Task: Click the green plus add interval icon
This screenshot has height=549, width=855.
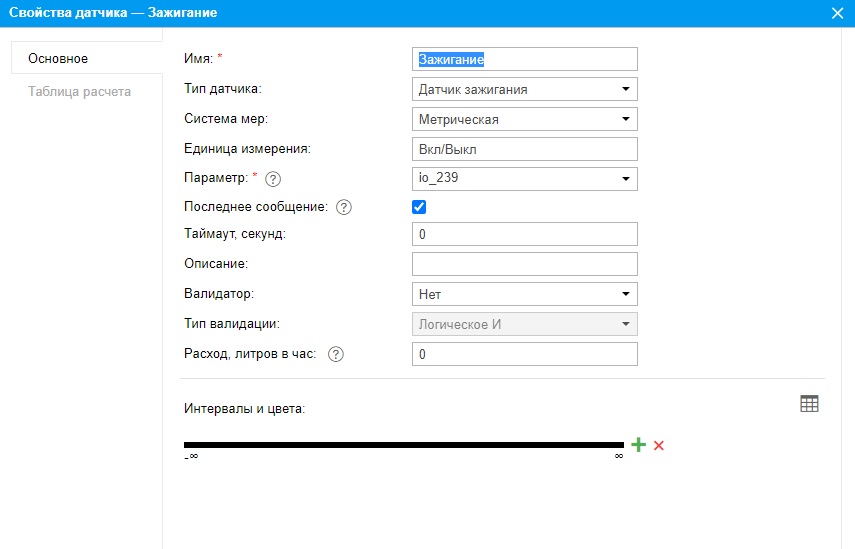Action: pos(639,445)
